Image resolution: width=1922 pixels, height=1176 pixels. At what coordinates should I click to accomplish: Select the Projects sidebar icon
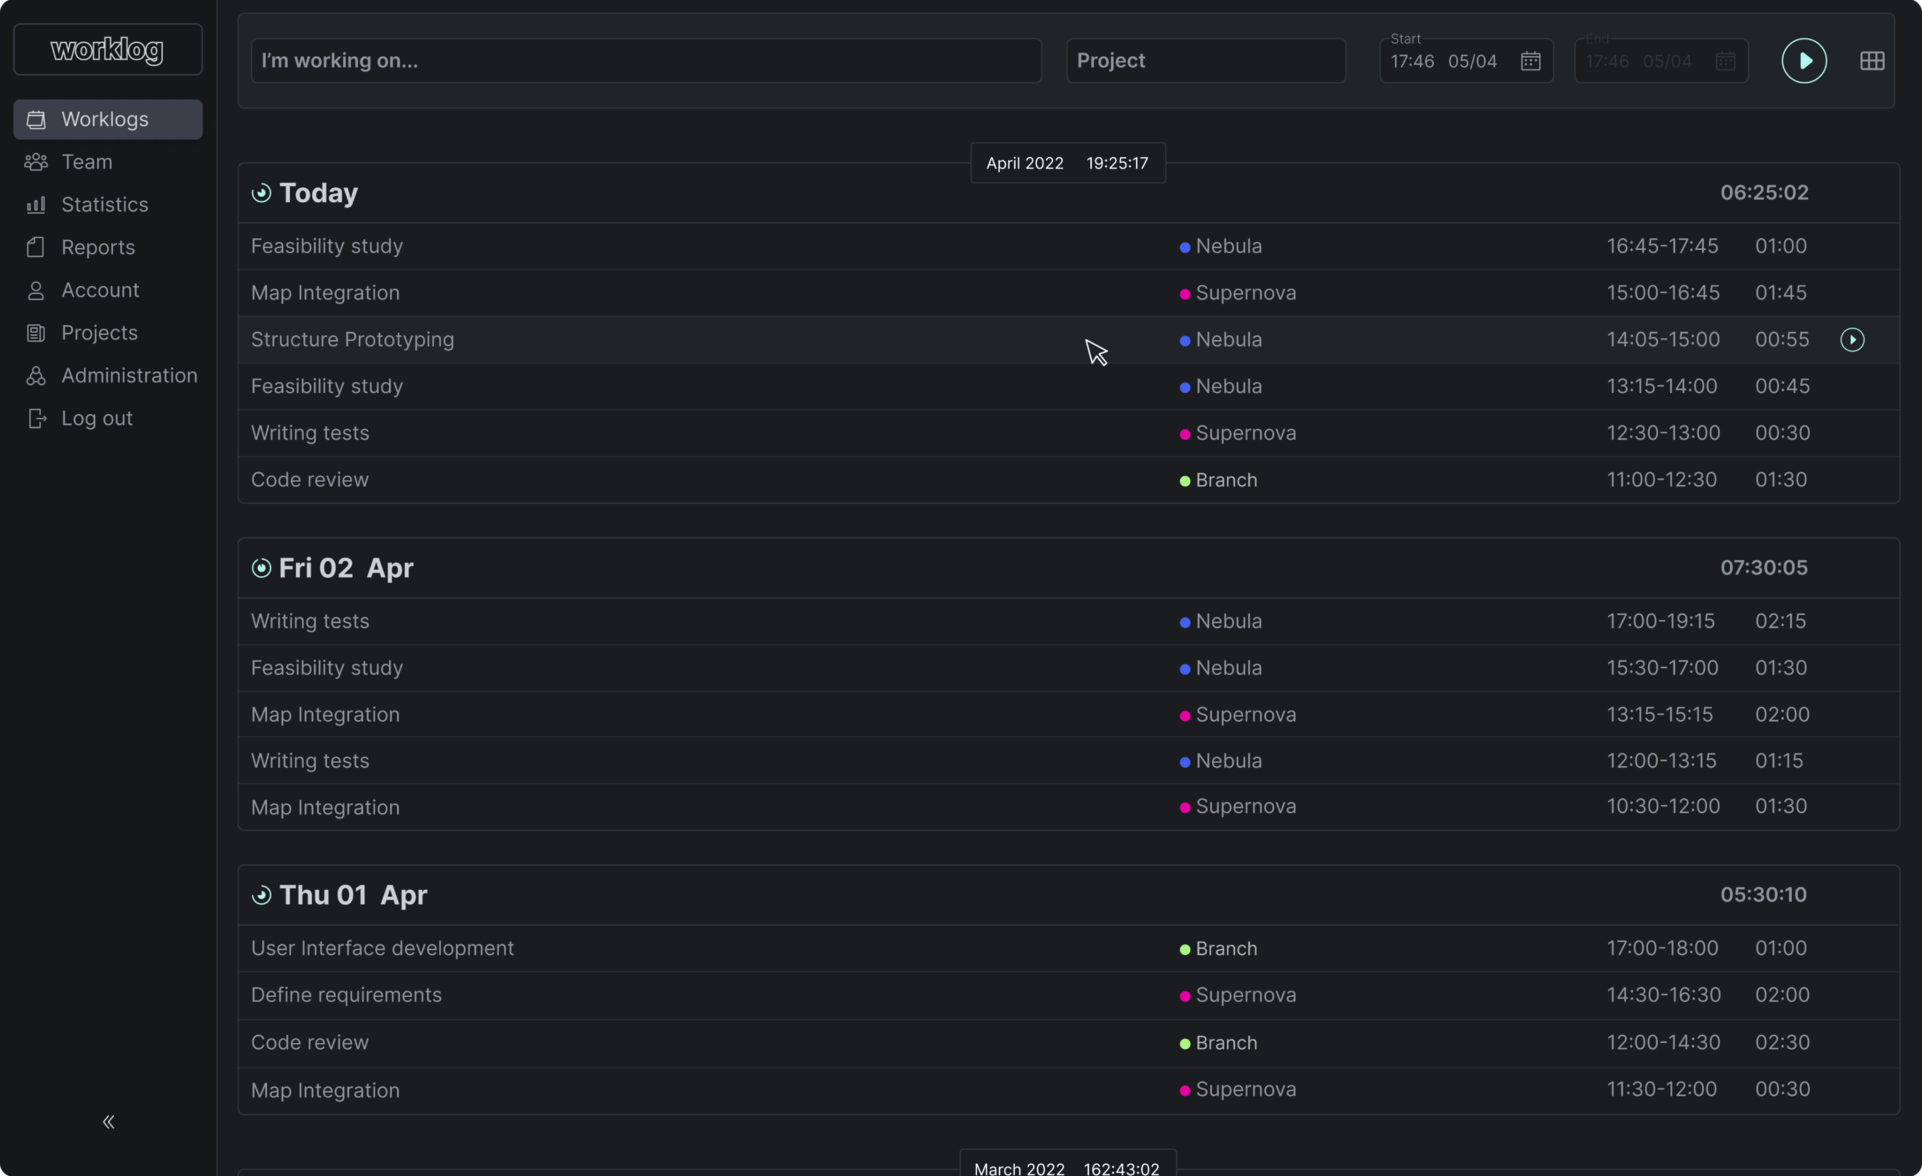coord(36,332)
